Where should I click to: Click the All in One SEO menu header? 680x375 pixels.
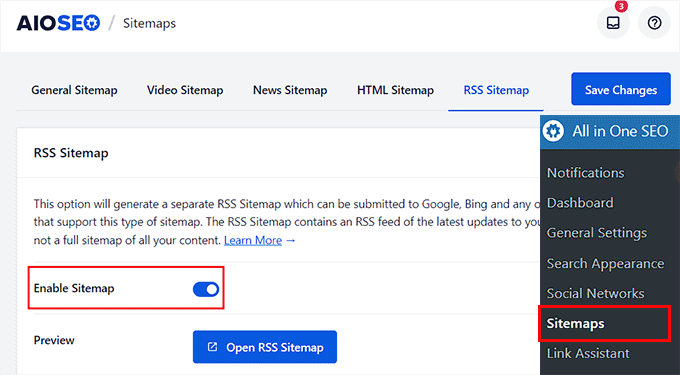610,132
